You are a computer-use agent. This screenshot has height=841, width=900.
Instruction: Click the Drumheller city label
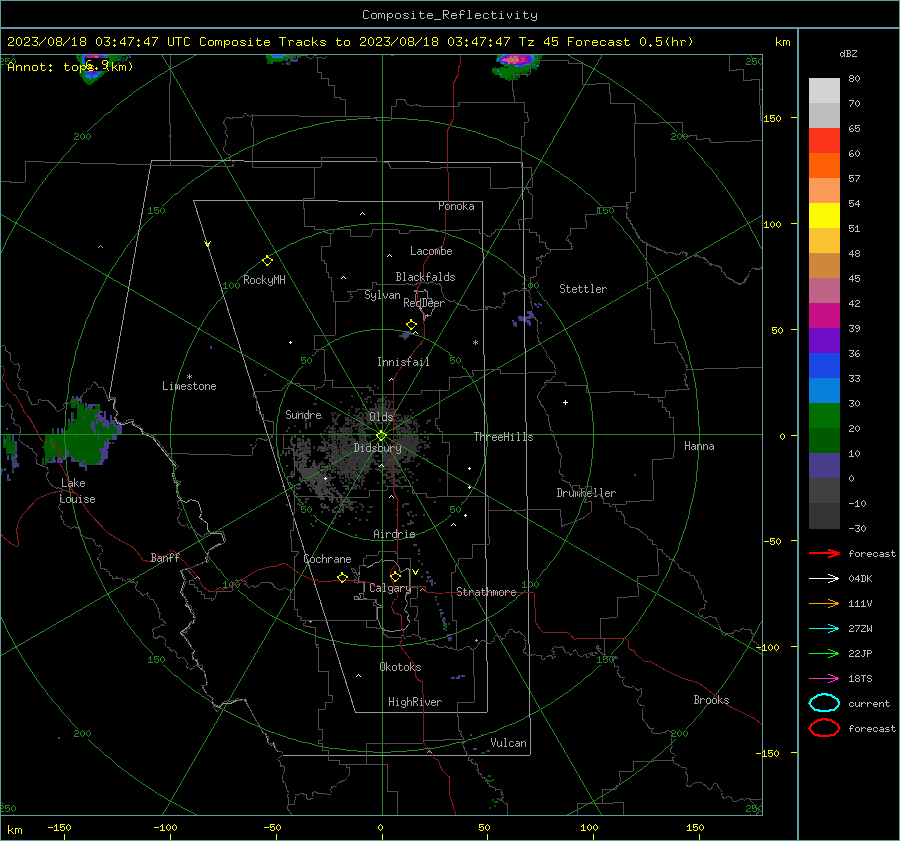(586, 493)
